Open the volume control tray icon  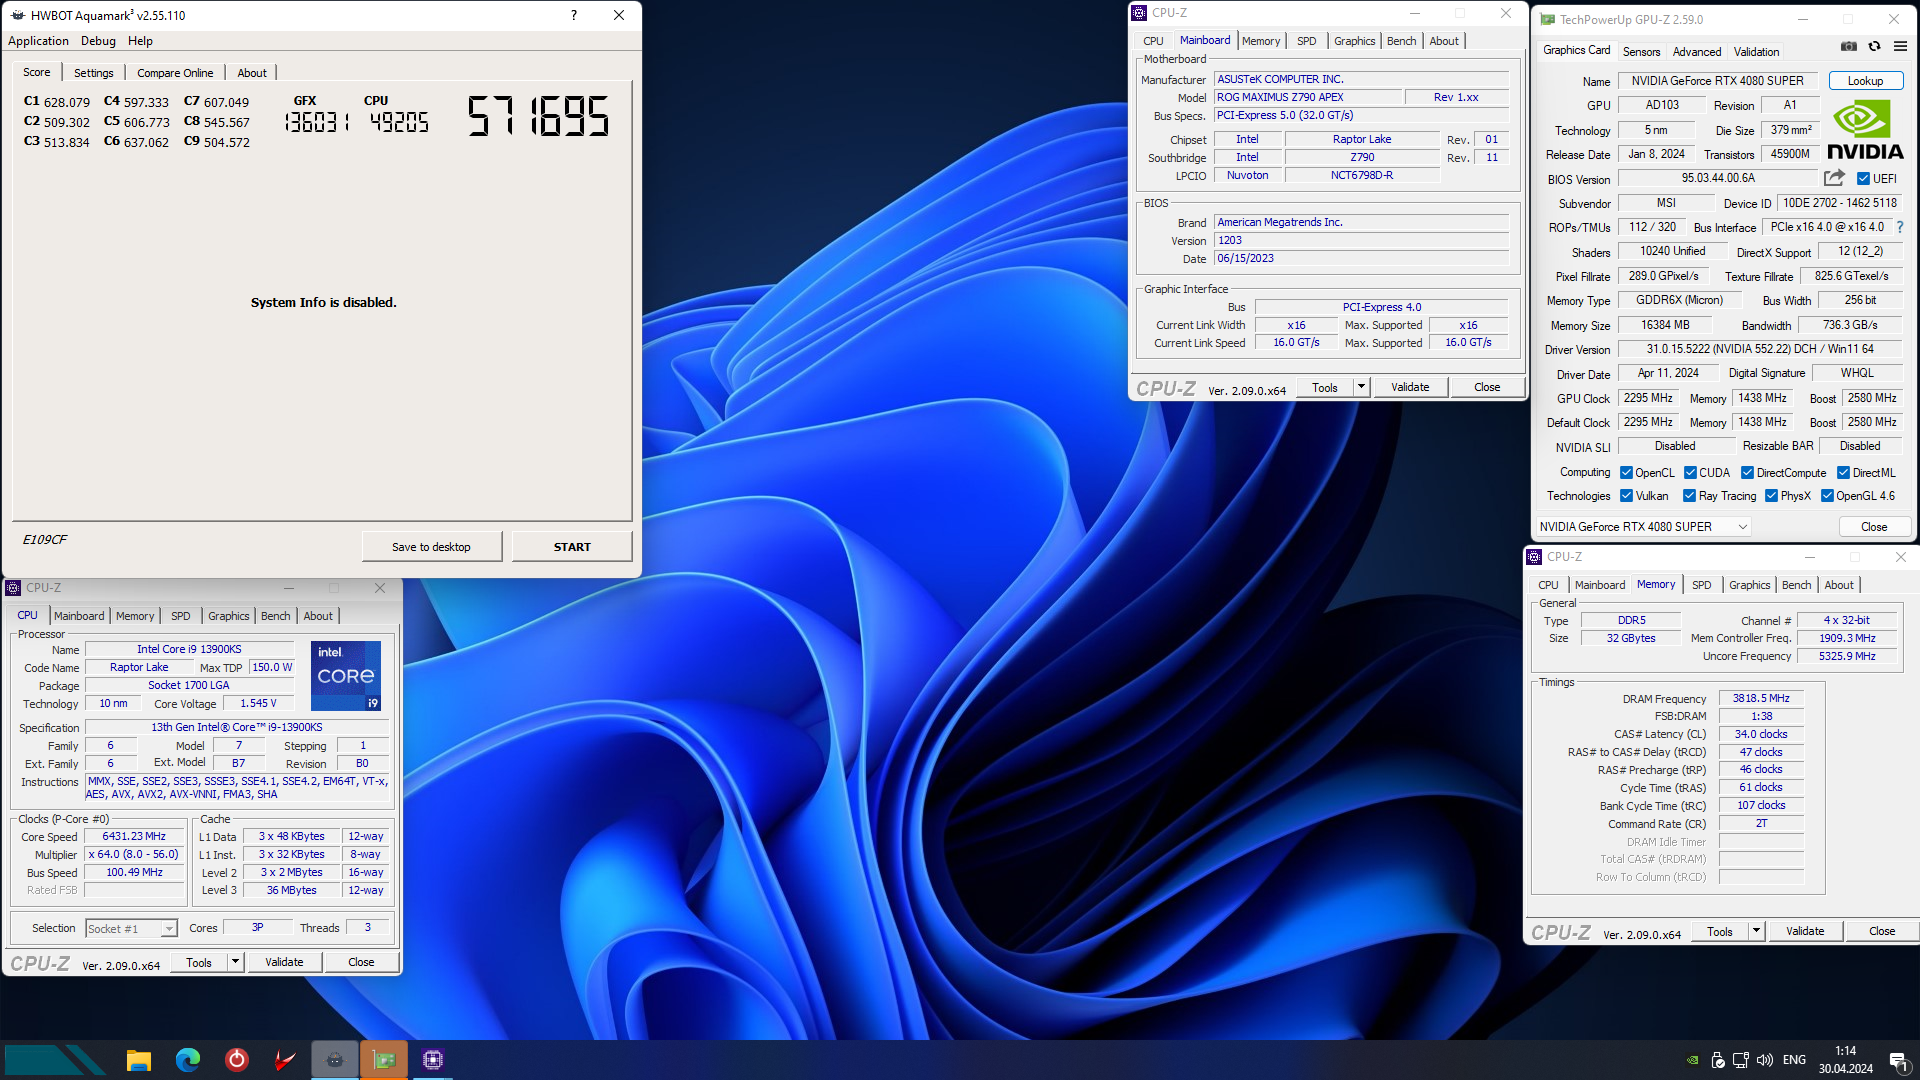1765,1060
